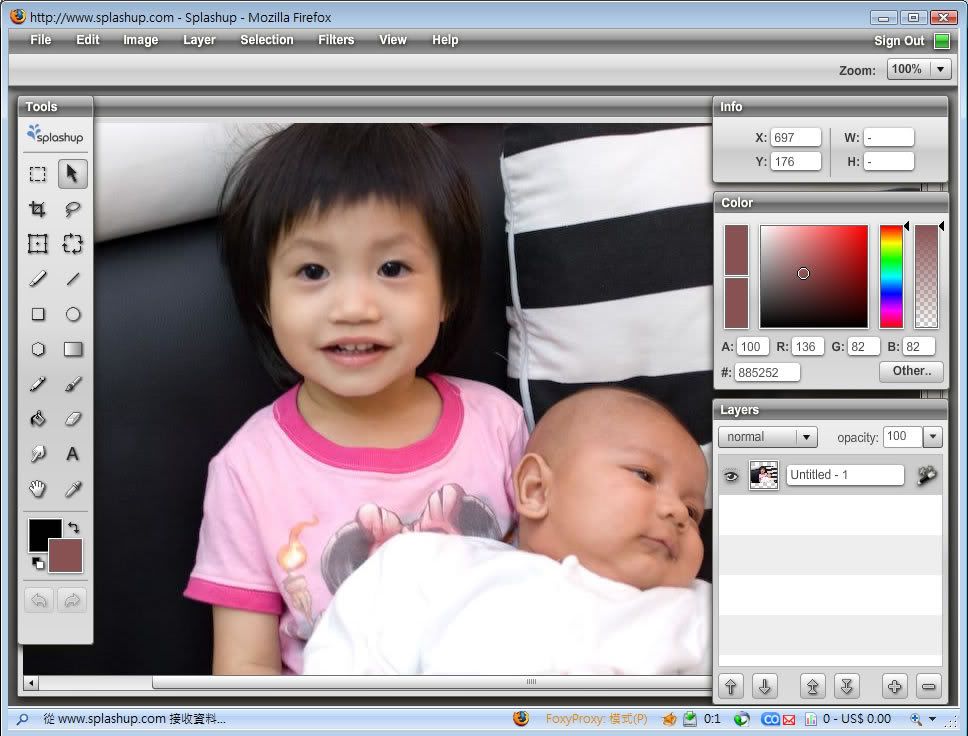This screenshot has width=968, height=736.
Task: Pick the Paint Bucket fill tool
Action: (38, 419)
